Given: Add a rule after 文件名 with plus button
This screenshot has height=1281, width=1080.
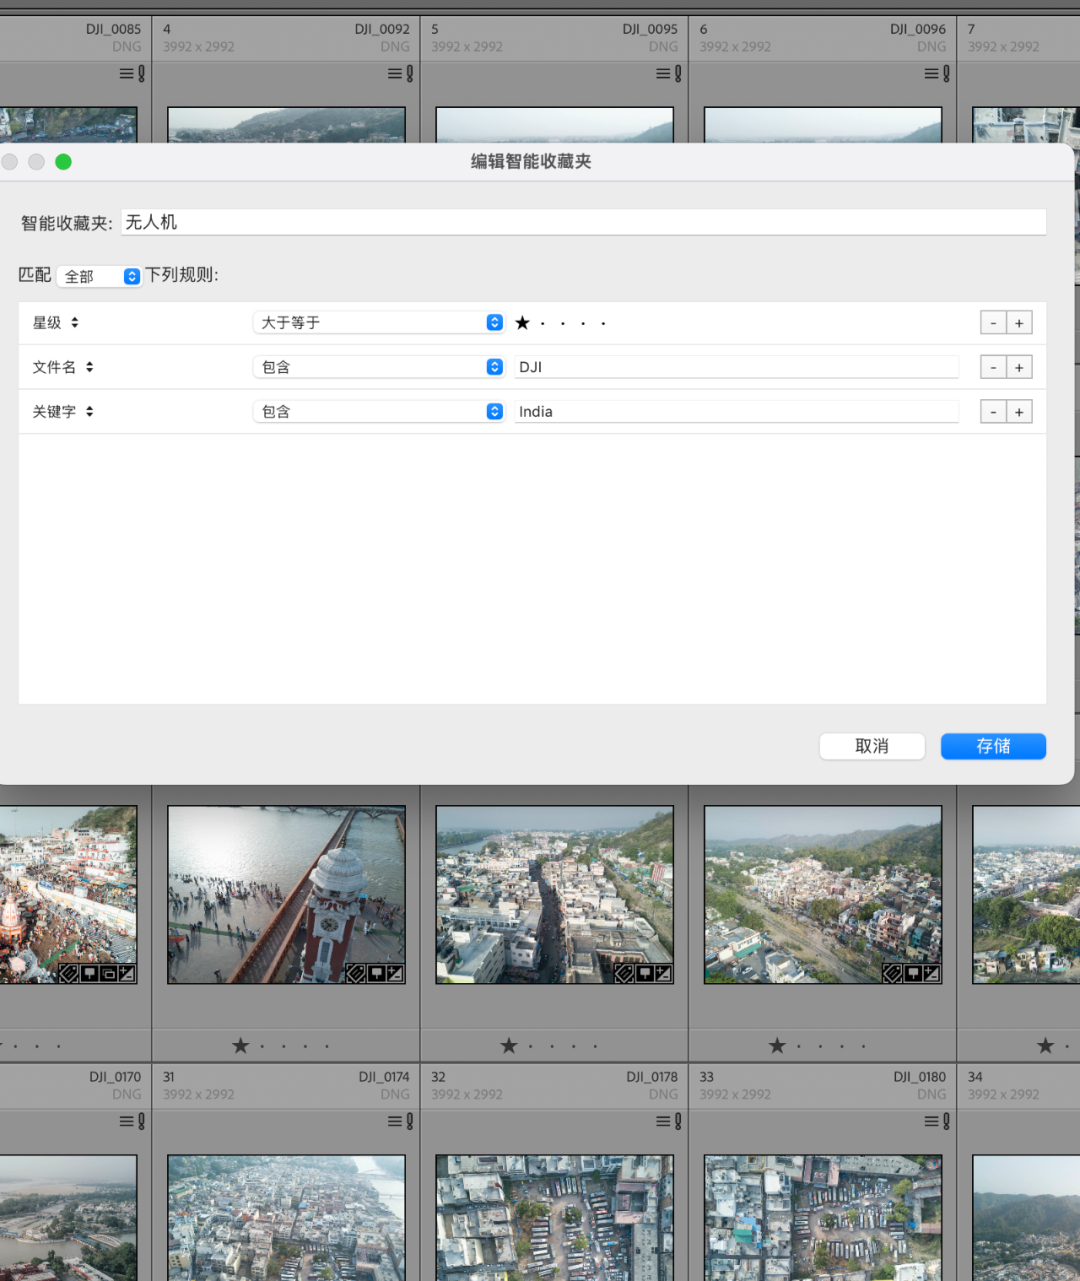Looking at the screenshot, I should (1019, 367).
